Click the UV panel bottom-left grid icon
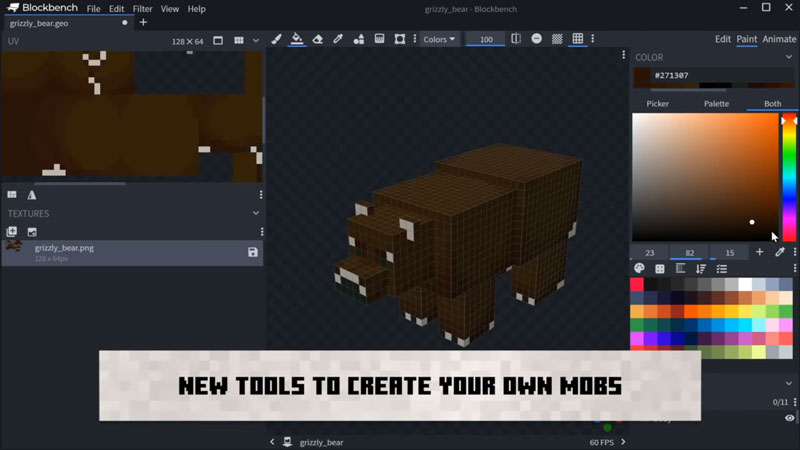 (x=12, y=194)
